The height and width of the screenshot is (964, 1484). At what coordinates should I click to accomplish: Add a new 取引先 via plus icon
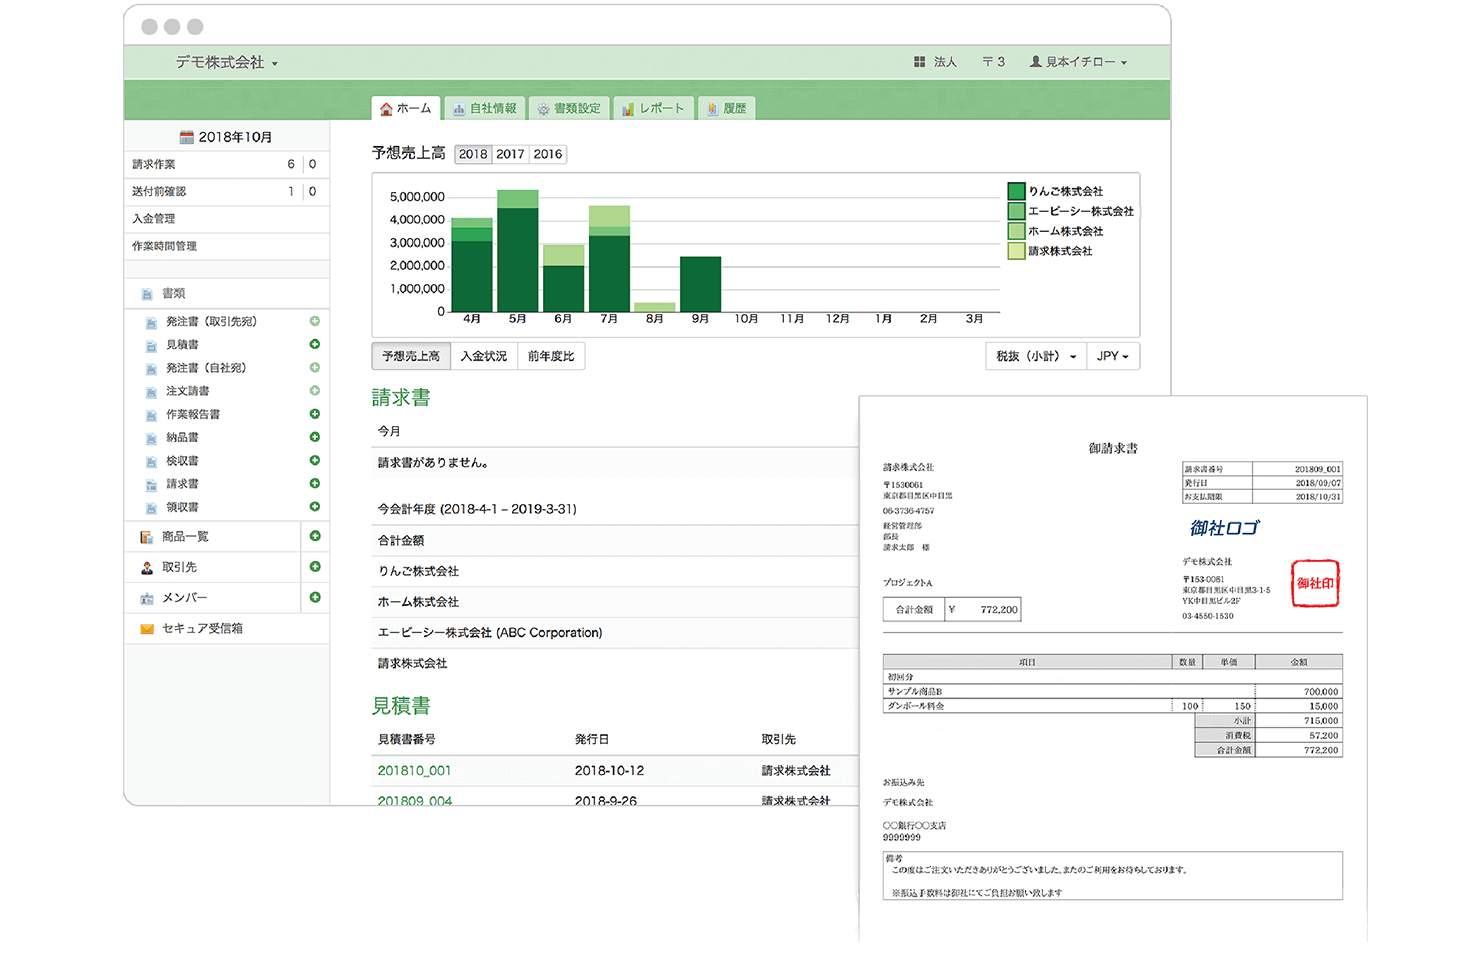(315, 567)
